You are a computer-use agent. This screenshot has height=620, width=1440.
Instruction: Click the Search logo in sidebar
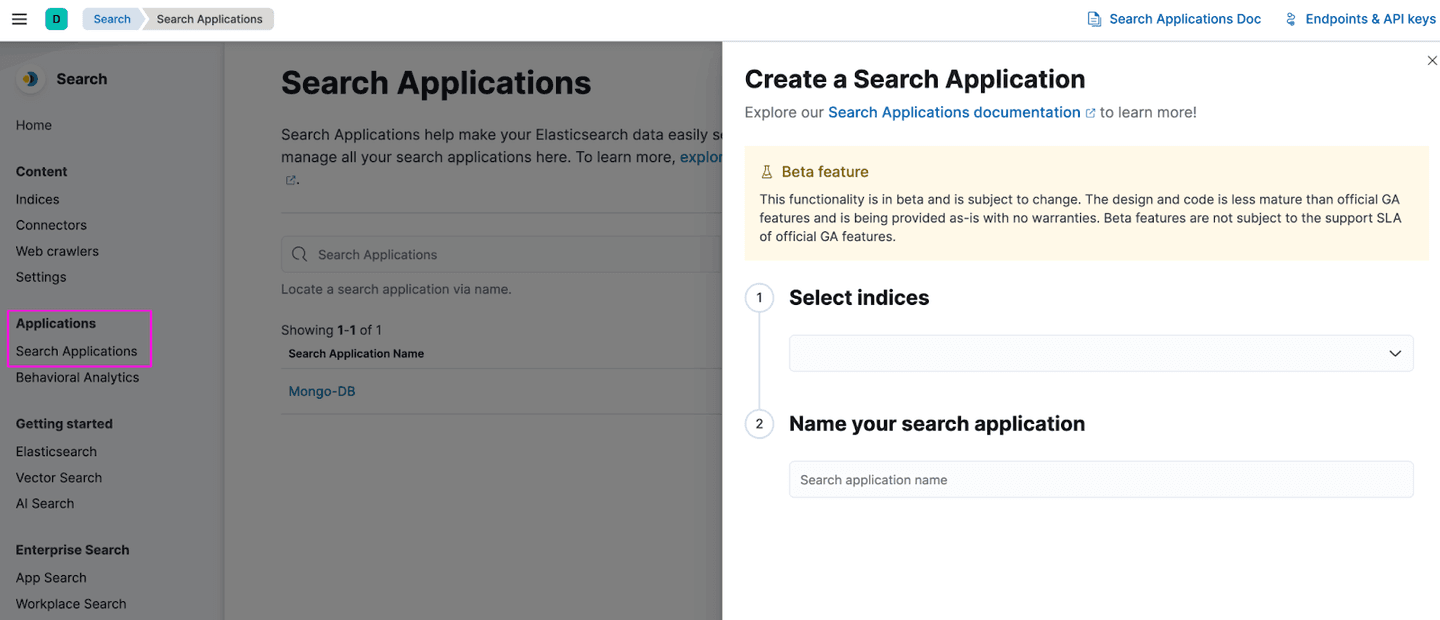[x=30, y=79]
